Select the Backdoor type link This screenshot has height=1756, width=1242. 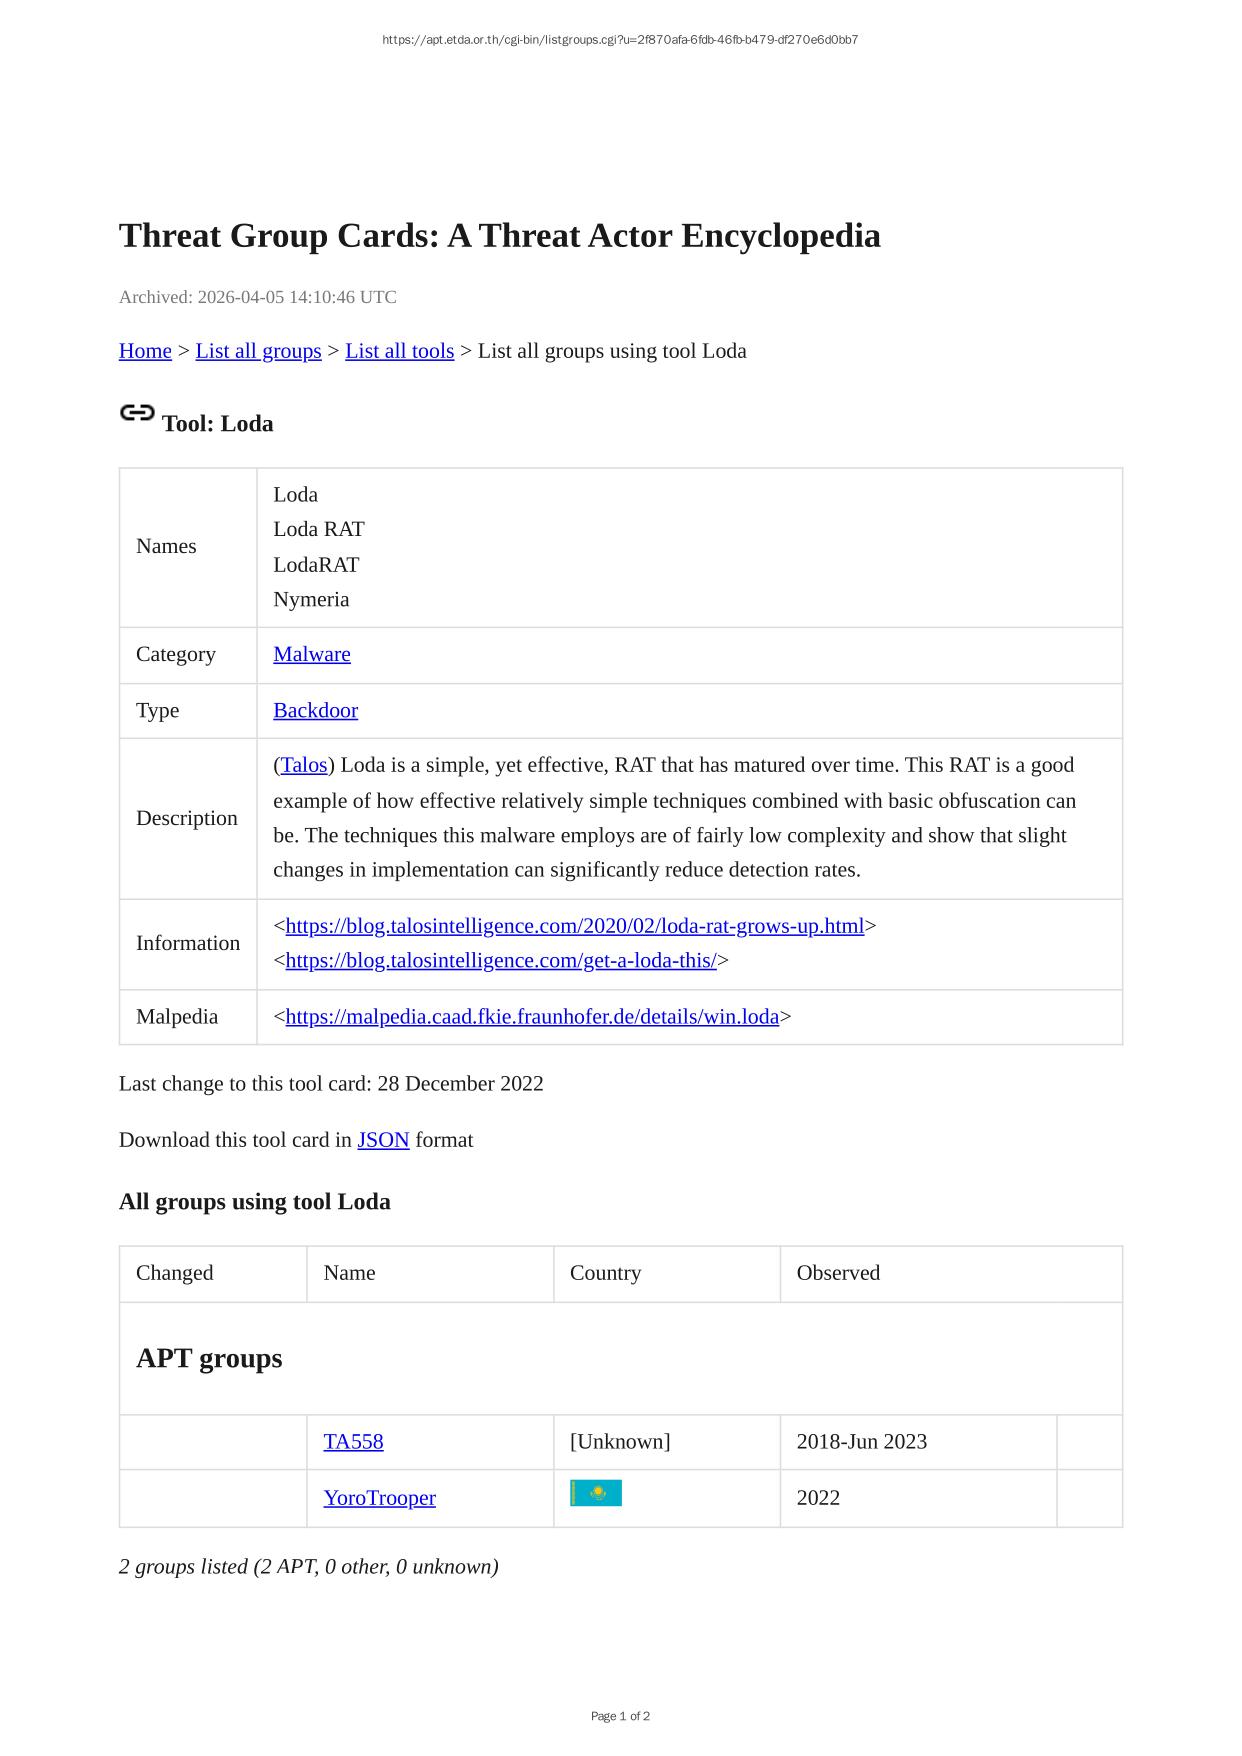315,710
